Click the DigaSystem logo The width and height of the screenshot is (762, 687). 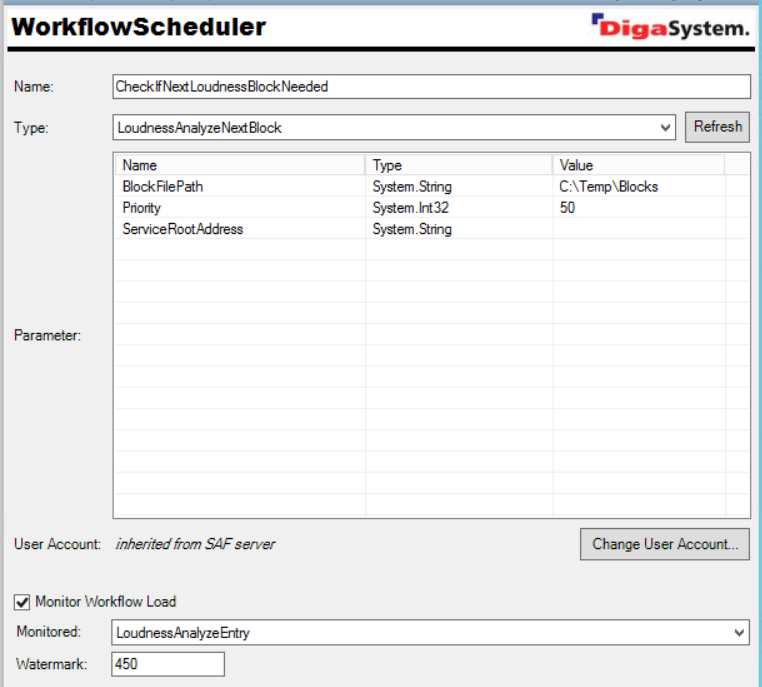pos(669,27)
